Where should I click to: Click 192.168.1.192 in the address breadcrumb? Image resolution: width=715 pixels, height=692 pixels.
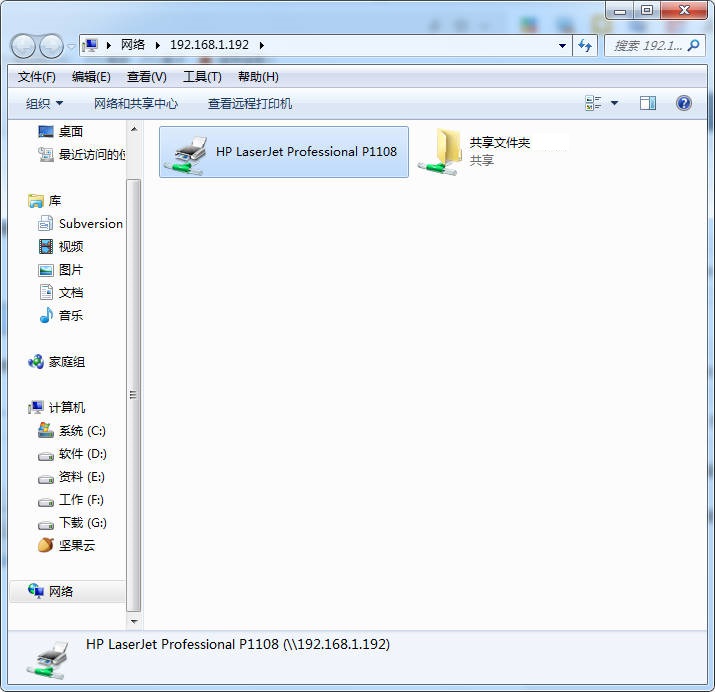[x=209, y=45]
